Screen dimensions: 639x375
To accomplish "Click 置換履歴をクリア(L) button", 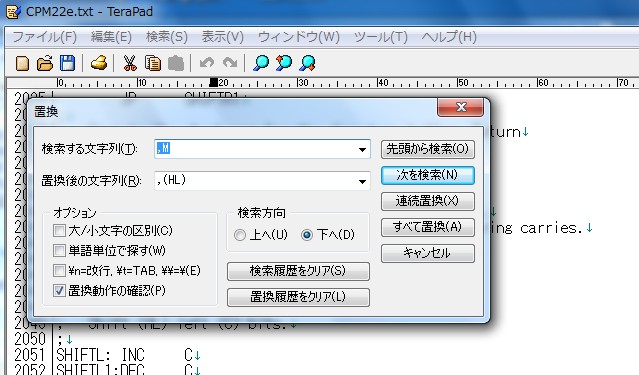I will coord(298,297).
